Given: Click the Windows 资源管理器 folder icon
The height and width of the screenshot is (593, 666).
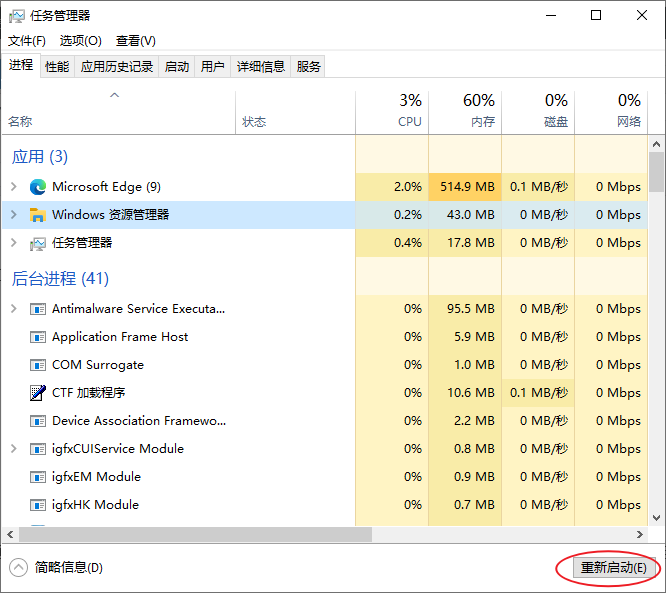Looking at the screenshot, I should click(38, 215).
